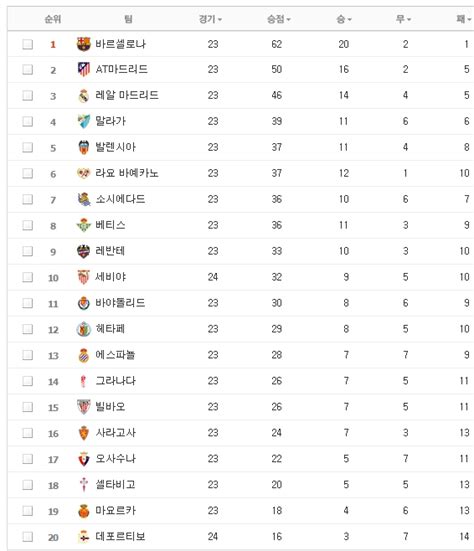
Task: Click the 말라가 team crest icon
Action: [x=84, y=121]
